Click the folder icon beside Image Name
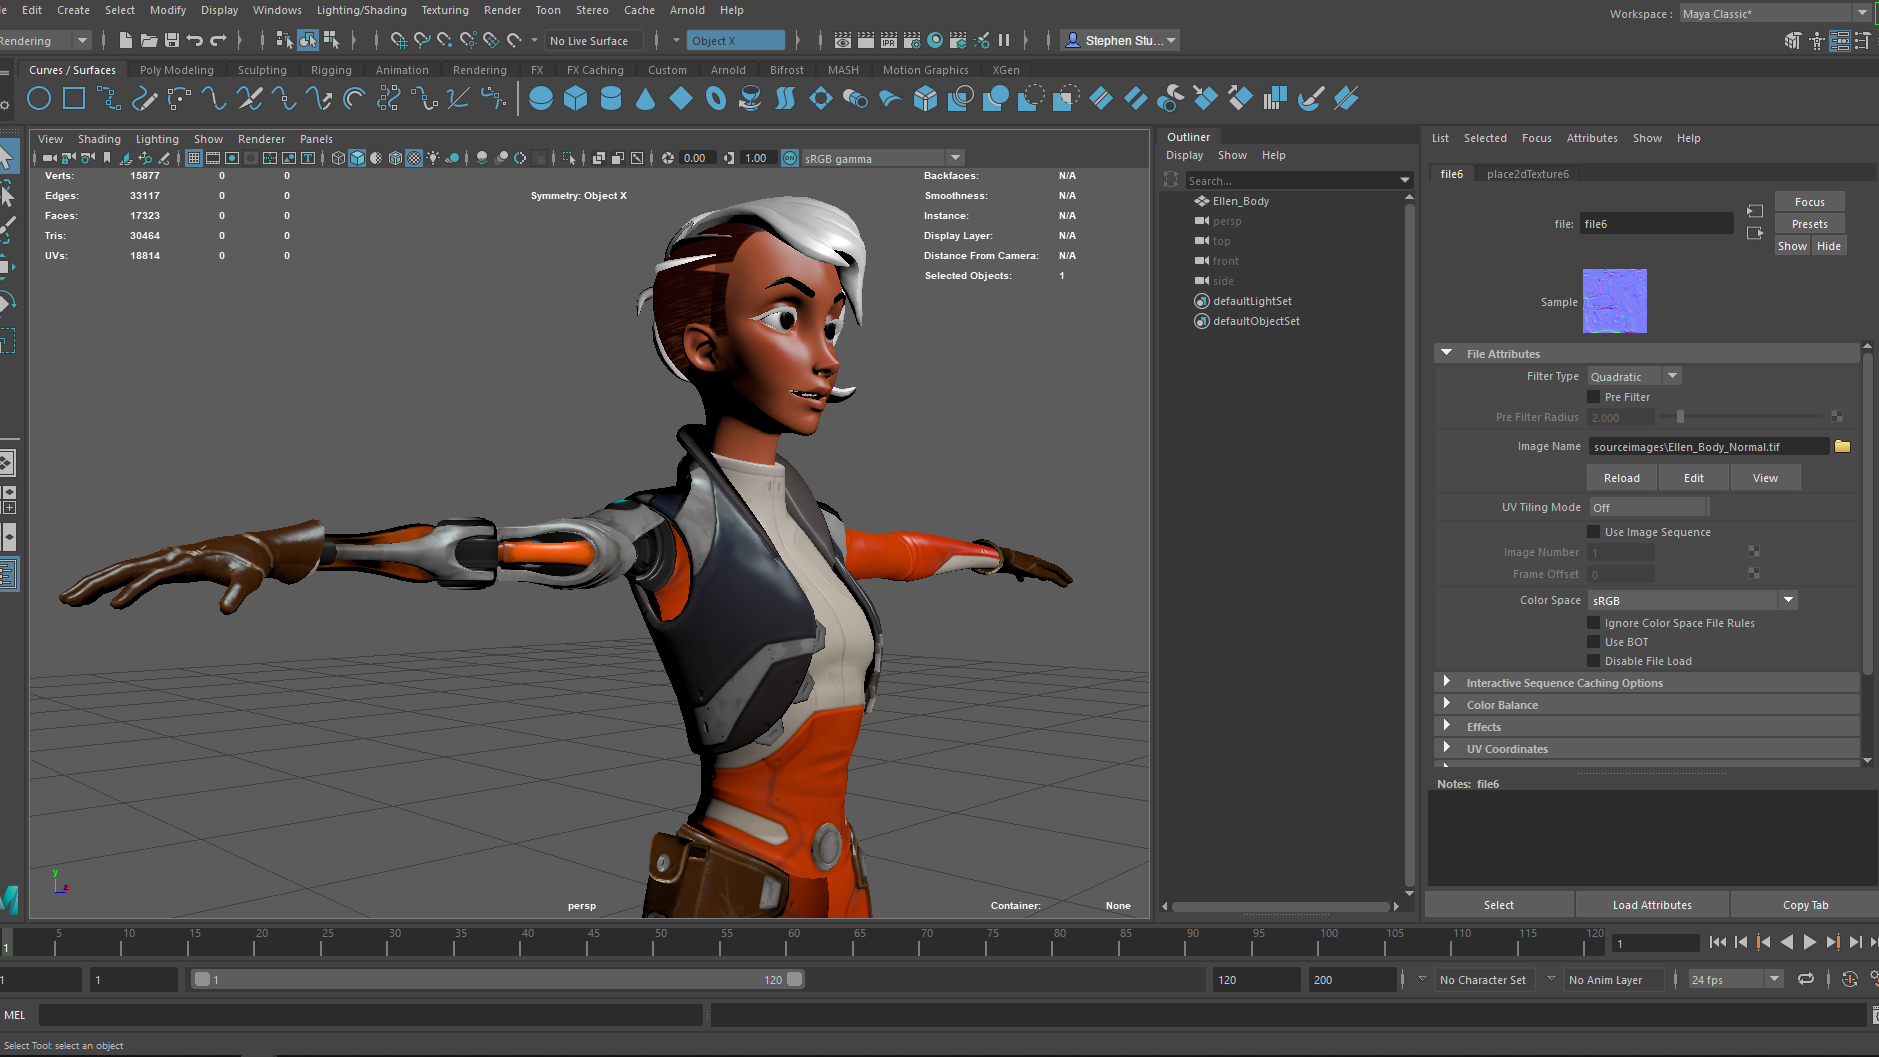This screenshot has height=1057, width=1879. point(1842,447)
